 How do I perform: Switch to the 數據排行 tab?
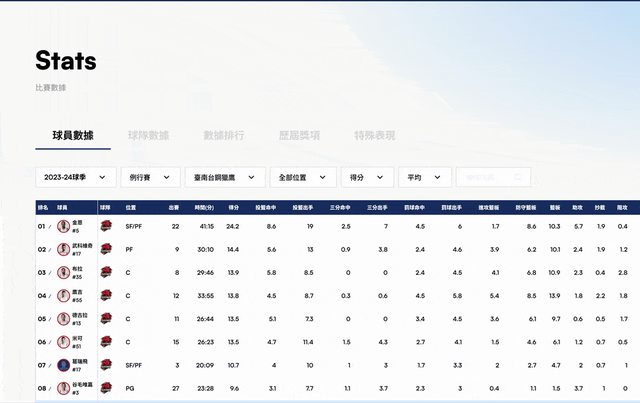pos(224,135)
